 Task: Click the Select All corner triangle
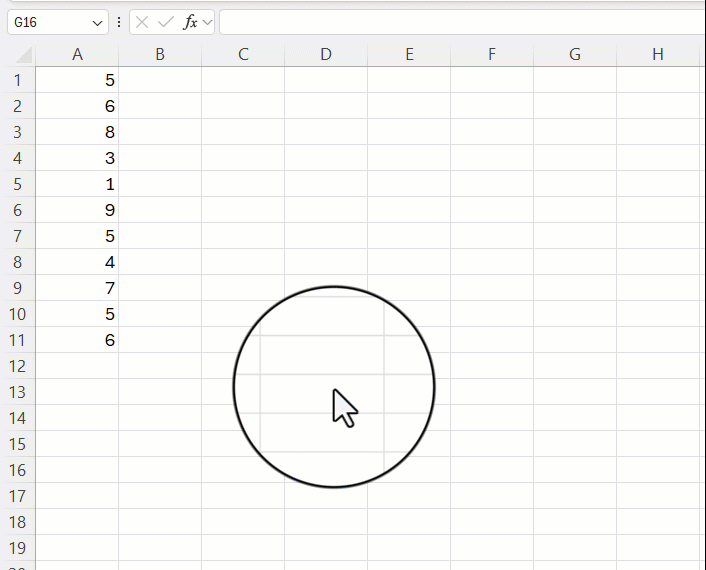[24, 55]
